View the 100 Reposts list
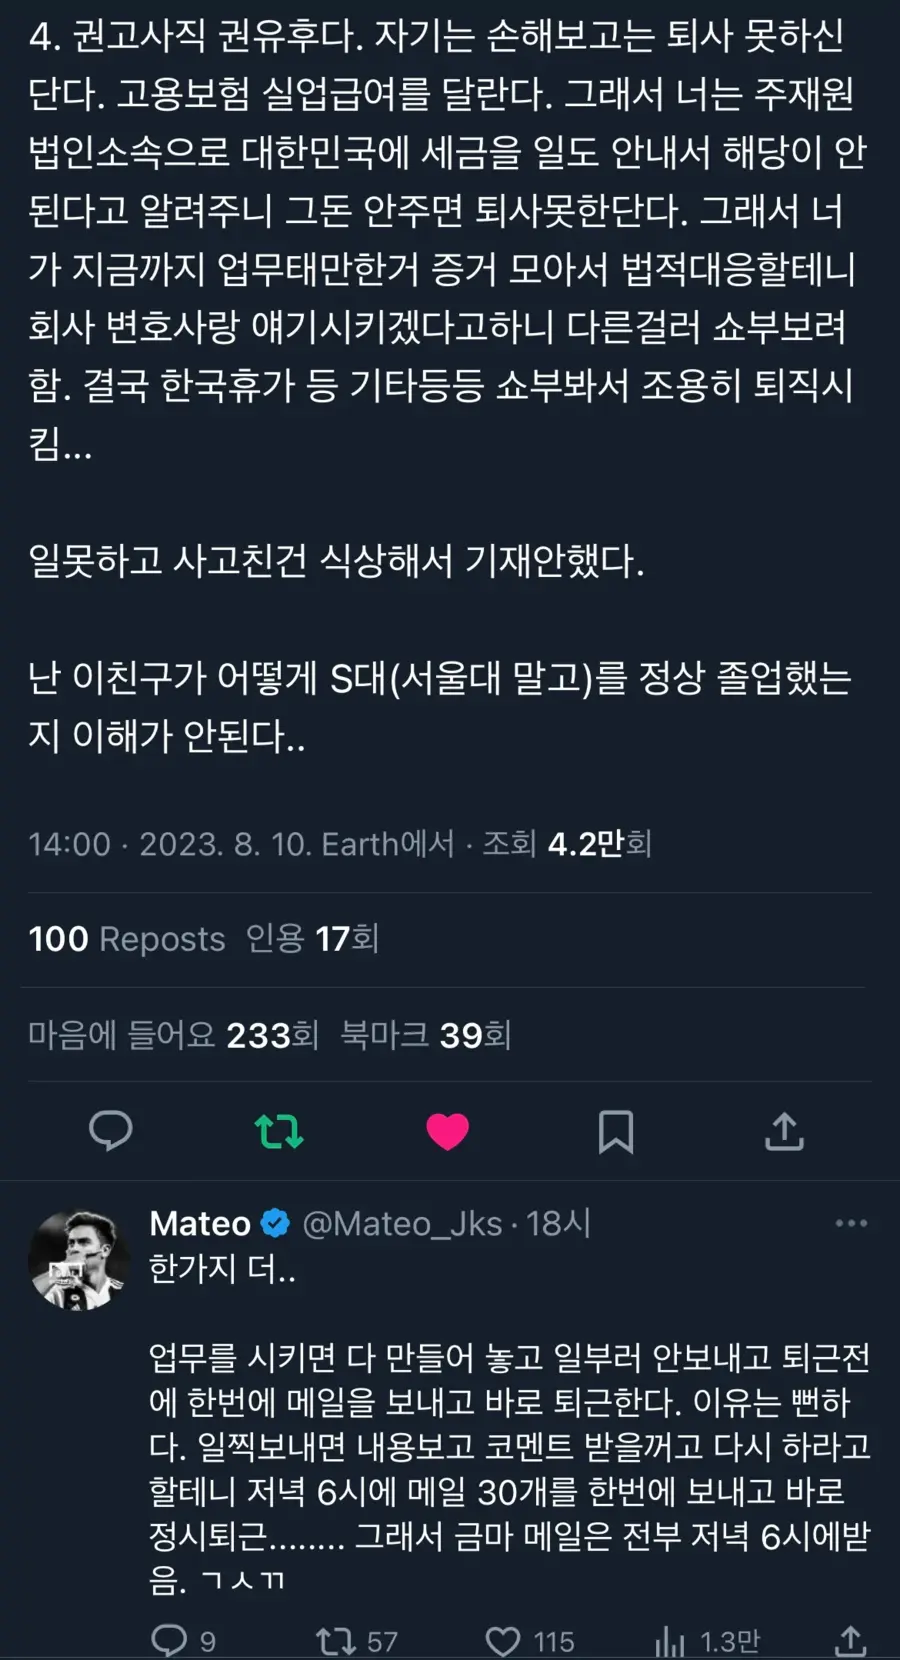 127,939
